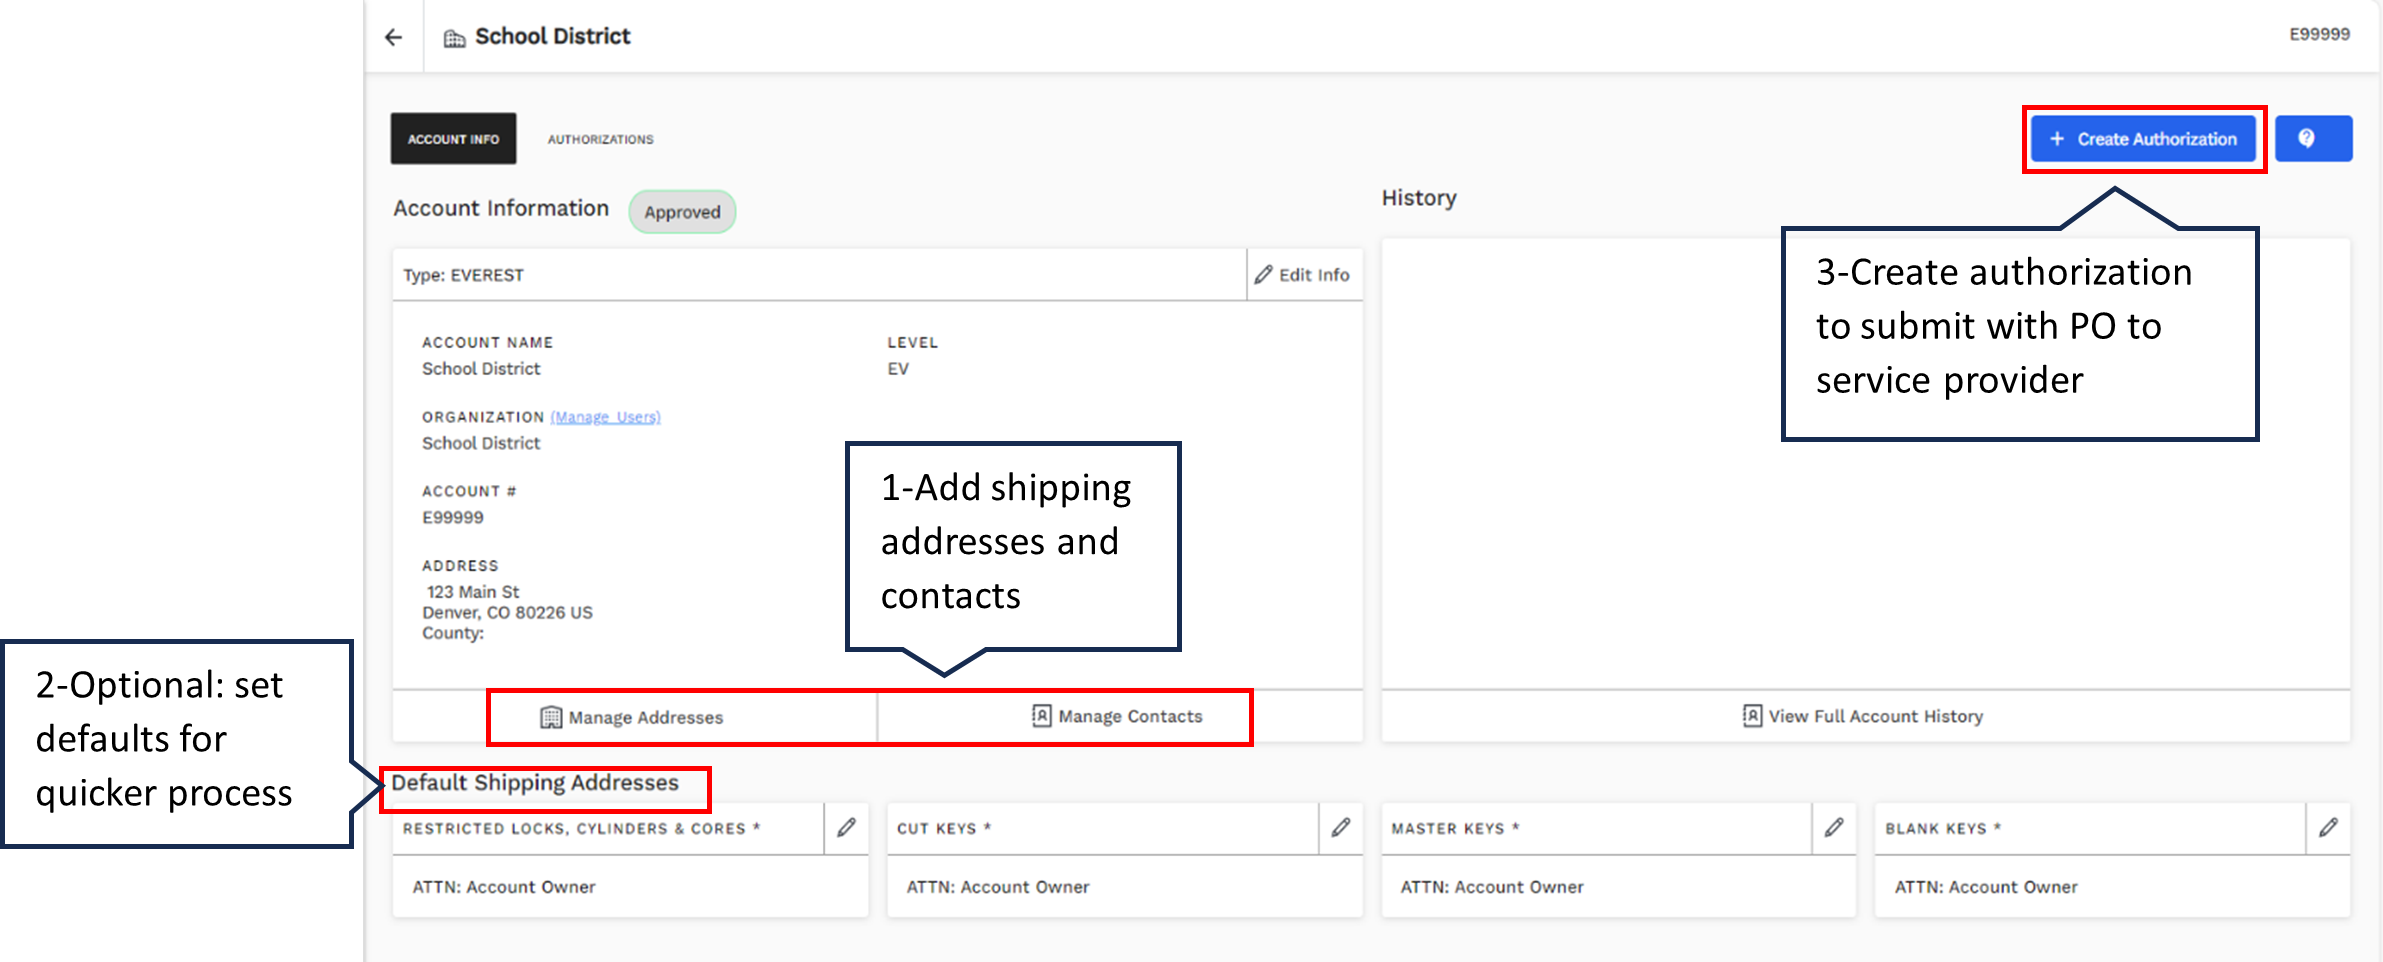Image resolution: width=2383 pixels, height=962 pixels.
Task: Click the person icon beside View Full Account History
Action: (1752, 716)
